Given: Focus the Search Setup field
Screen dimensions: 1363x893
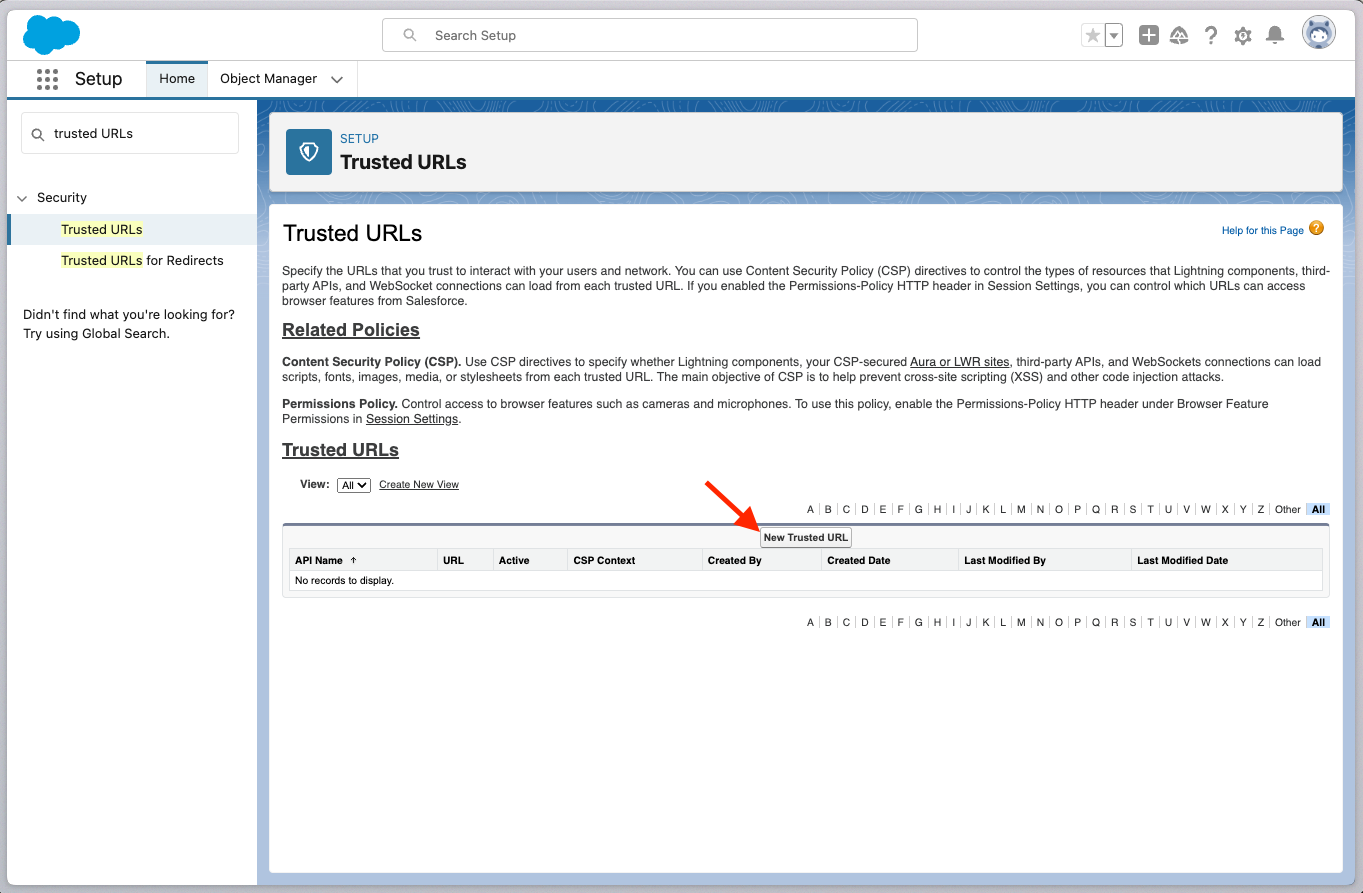Looking at the screenshot, I should [650, 35].
